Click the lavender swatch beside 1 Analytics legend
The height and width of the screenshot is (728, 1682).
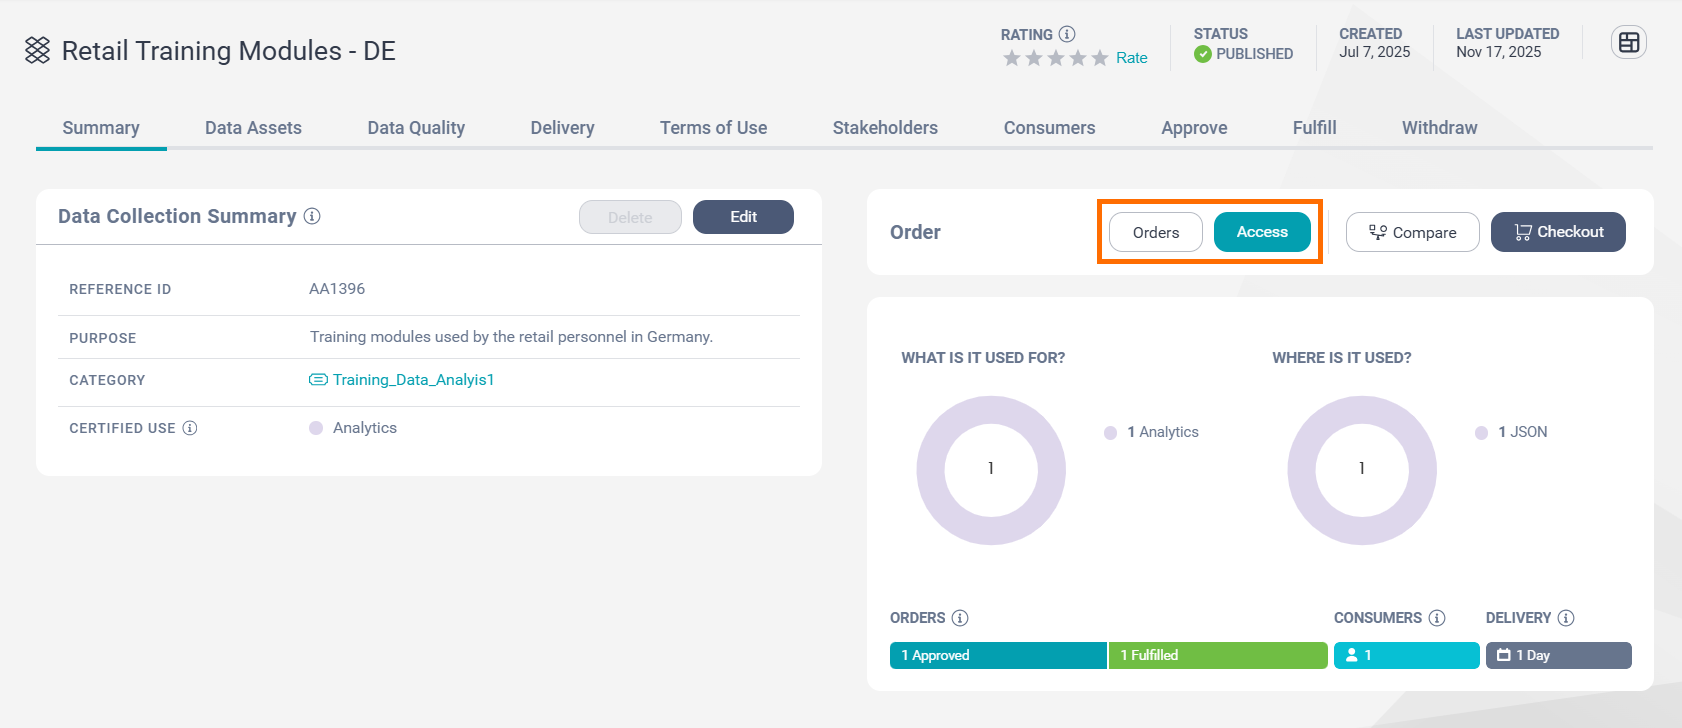[1110, 433]
